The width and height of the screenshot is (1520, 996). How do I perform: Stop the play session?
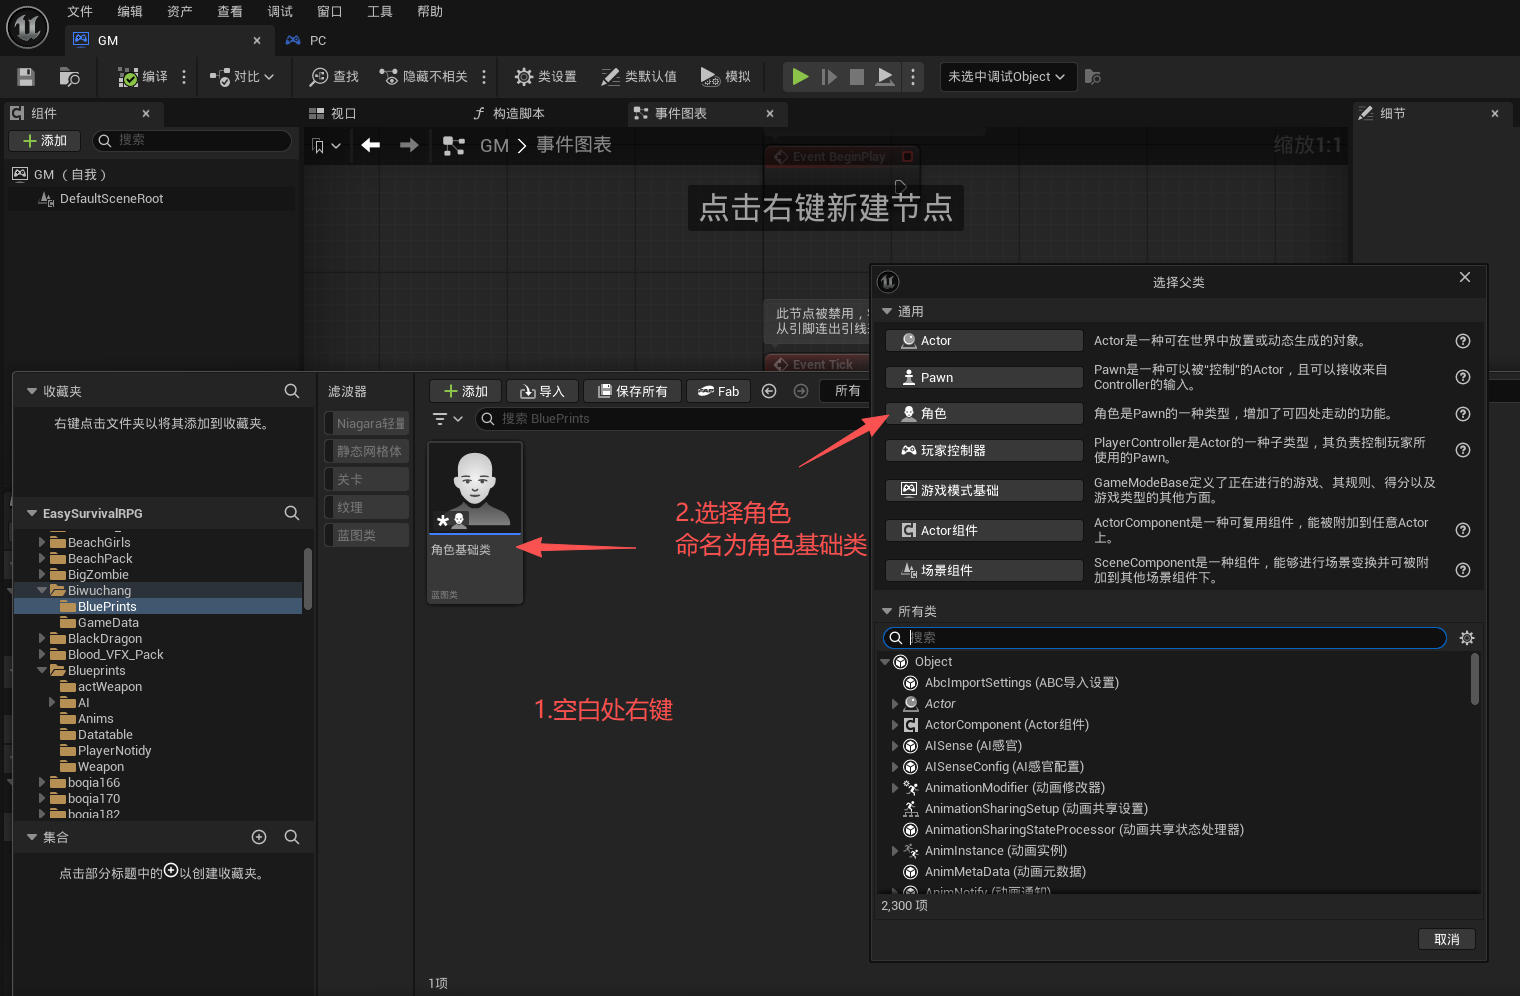(857, 77)
